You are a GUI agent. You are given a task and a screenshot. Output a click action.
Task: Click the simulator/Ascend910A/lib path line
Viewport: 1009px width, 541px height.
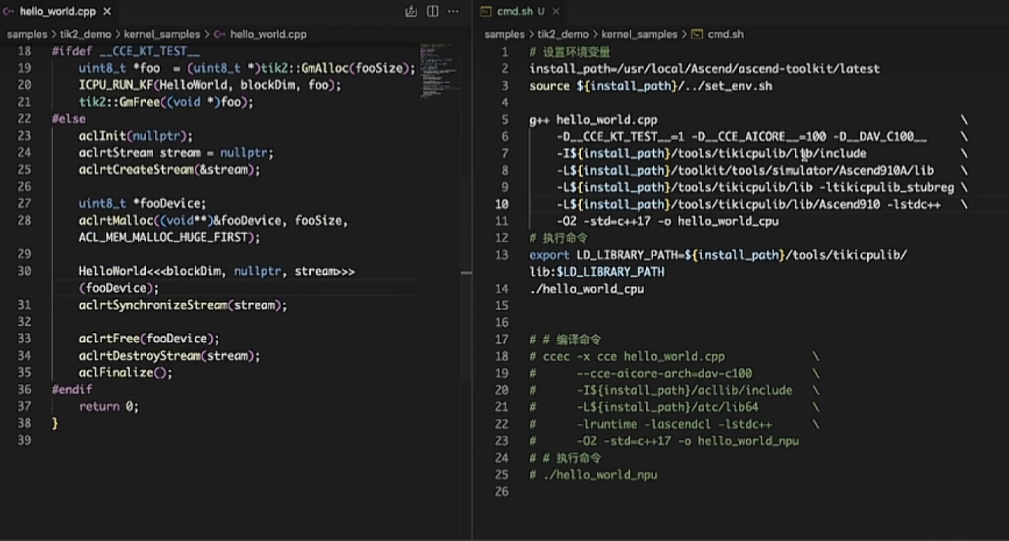tap(745, 170)
